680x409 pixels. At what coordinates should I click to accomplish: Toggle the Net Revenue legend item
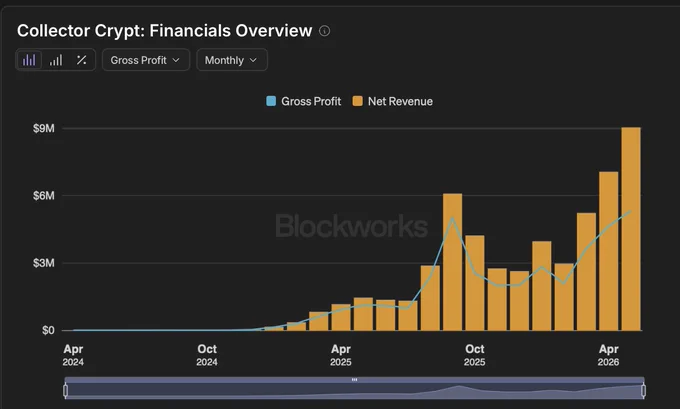[x=392, y=101]
